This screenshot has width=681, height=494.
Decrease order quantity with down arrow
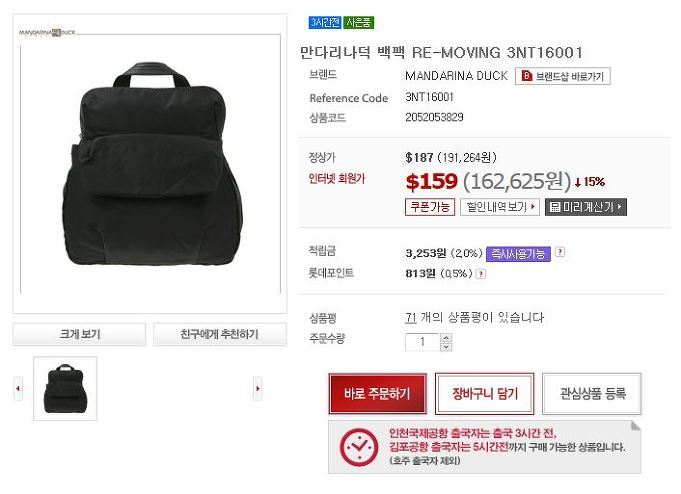click(446, 347)
